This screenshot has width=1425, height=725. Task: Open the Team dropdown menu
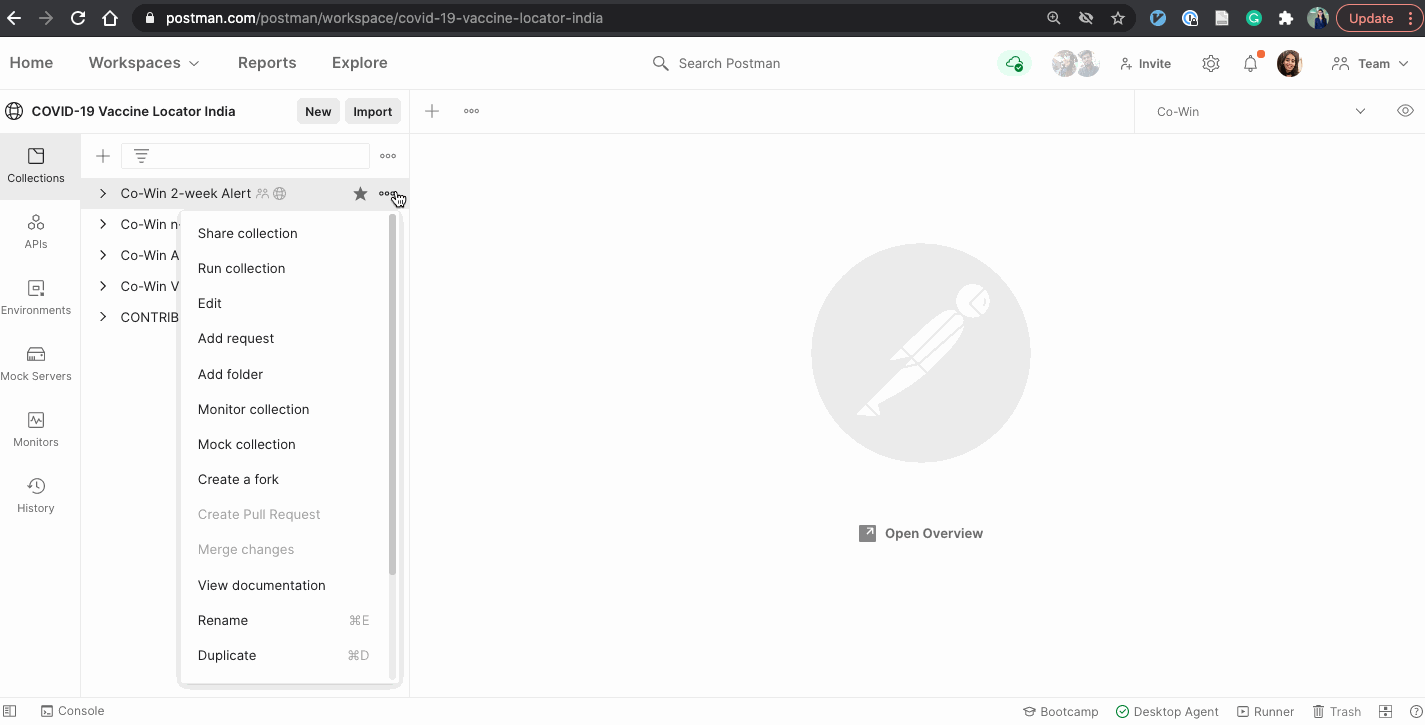1369,63
